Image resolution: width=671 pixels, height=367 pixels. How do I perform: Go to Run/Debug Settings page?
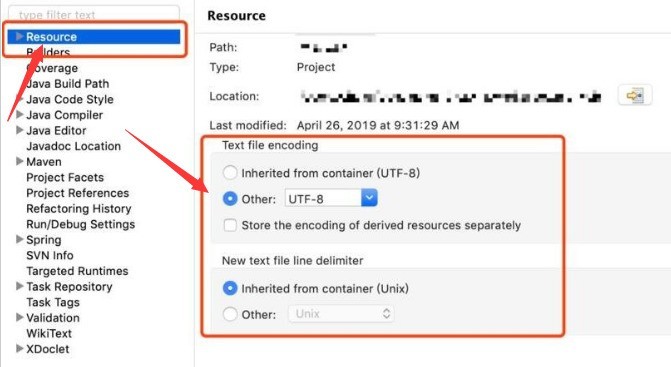coord(80,224)
